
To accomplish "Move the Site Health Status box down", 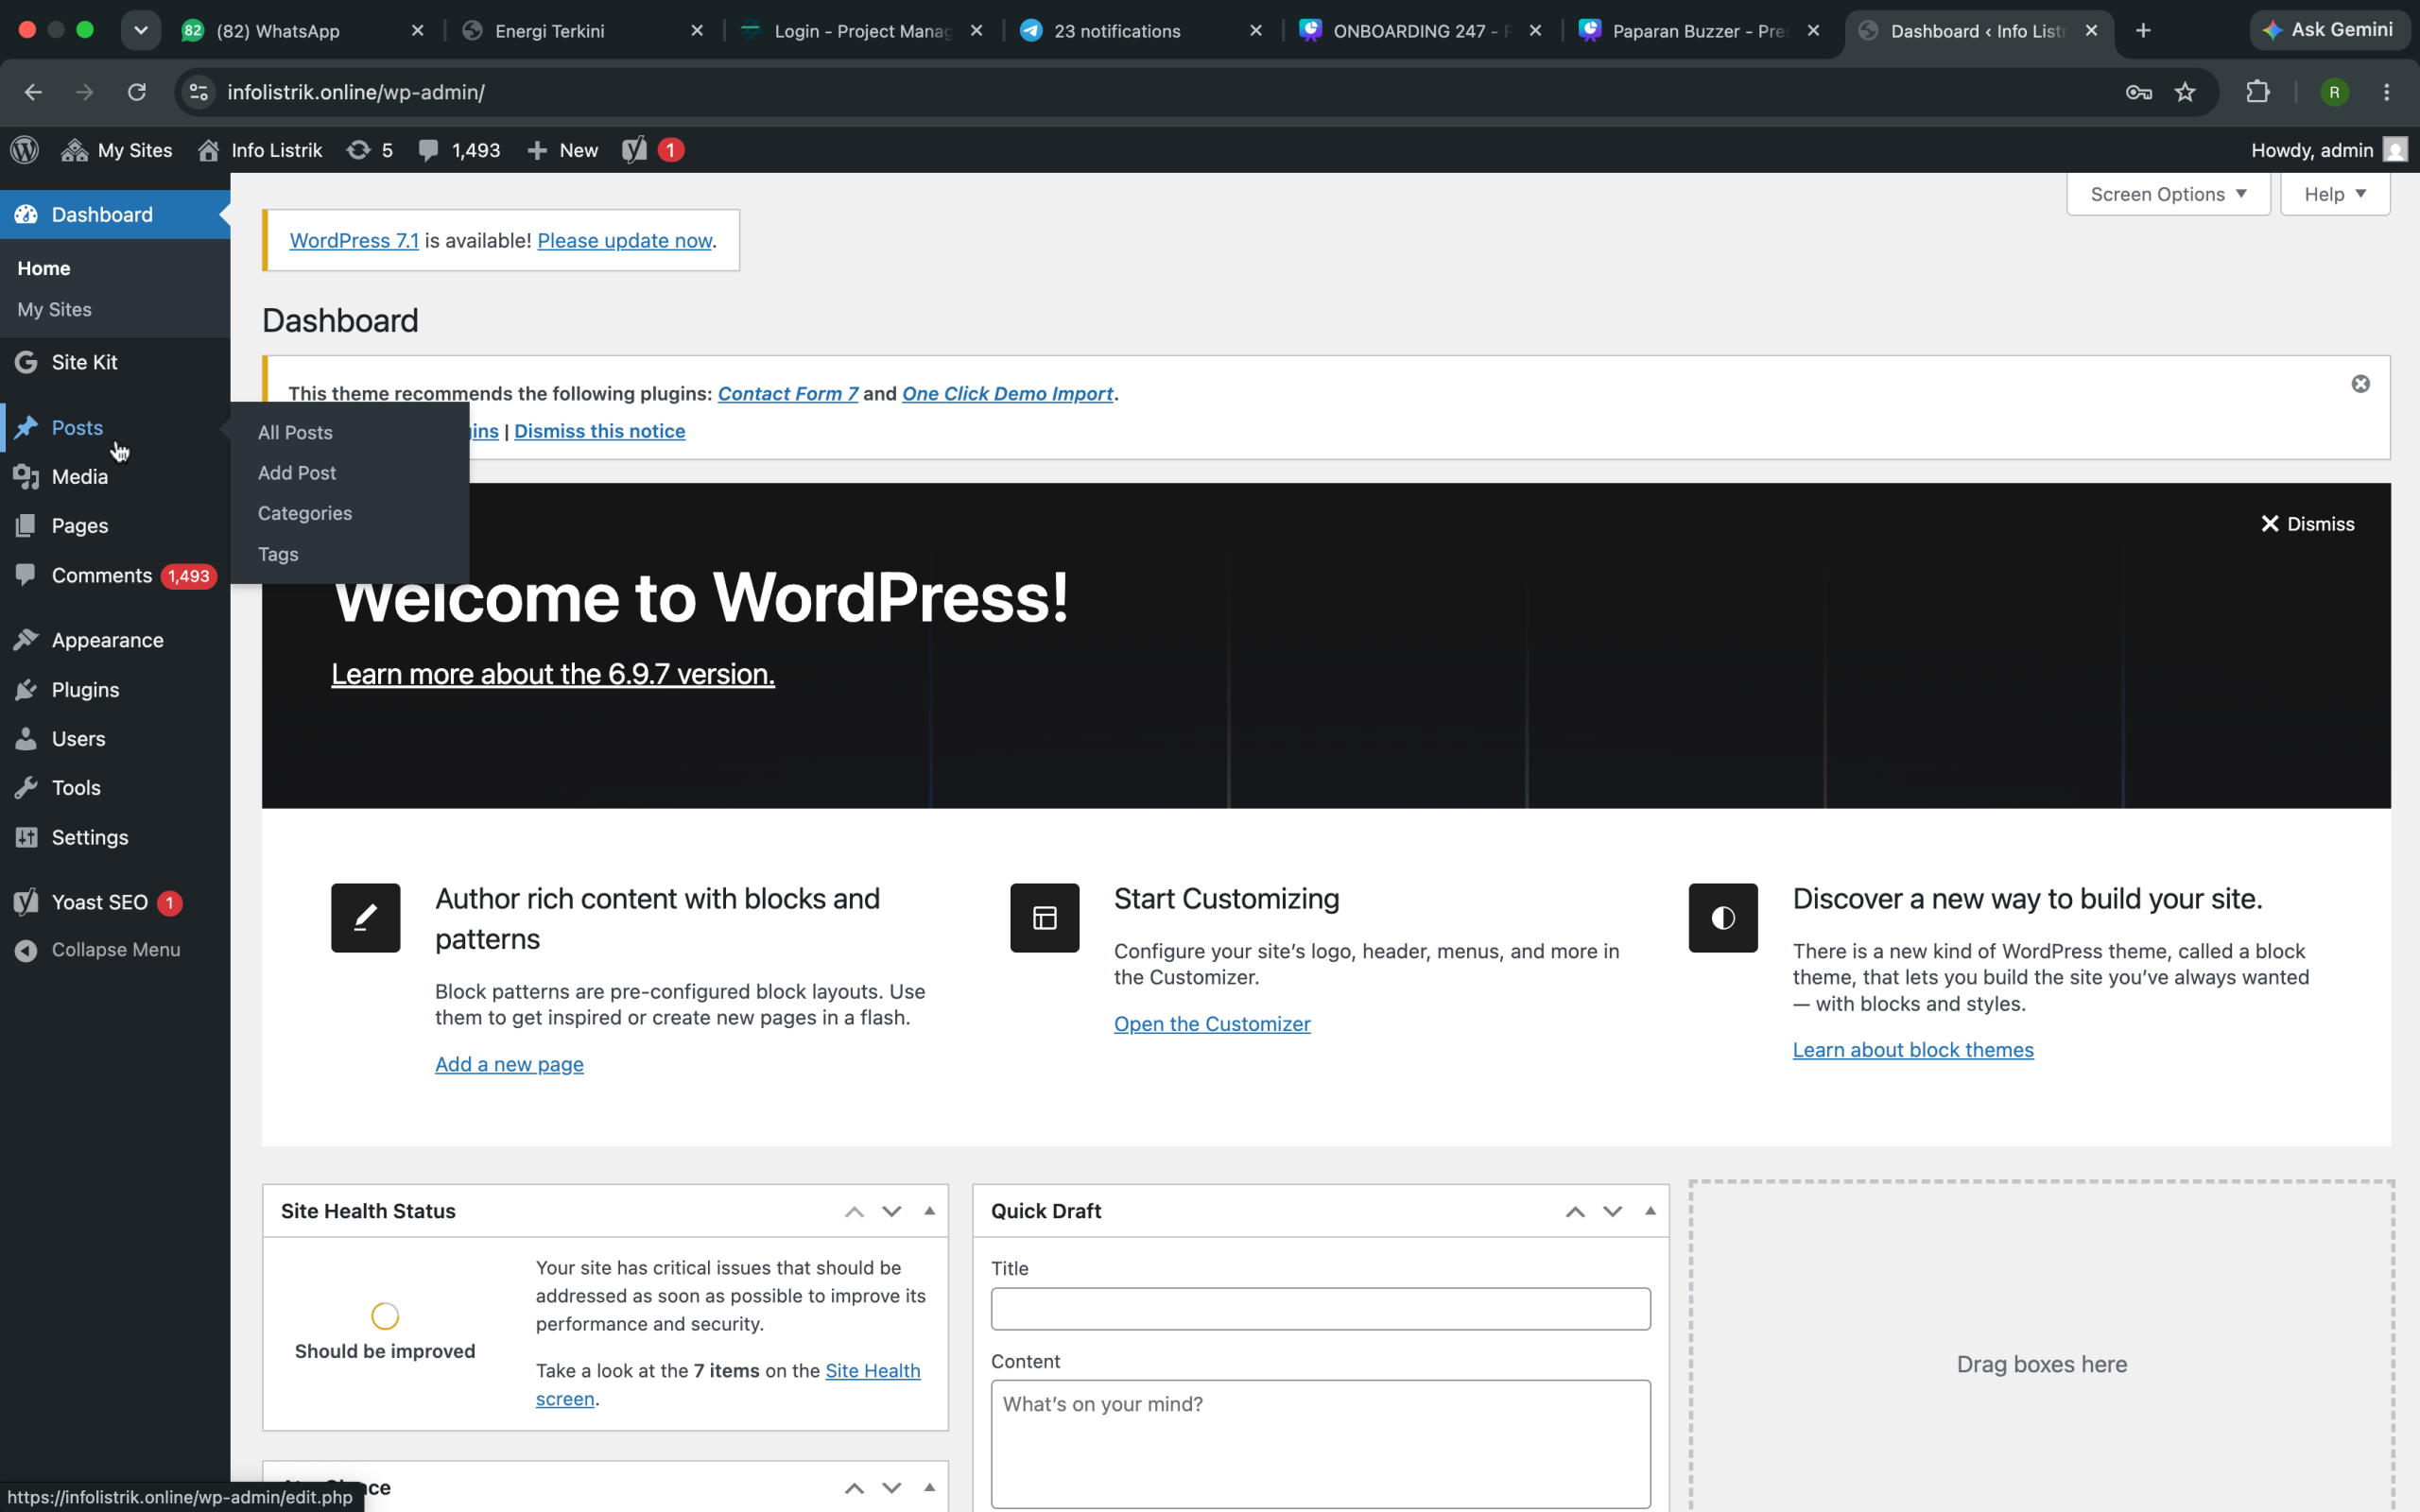I will pyautogui.click(x=892, y=1211).
